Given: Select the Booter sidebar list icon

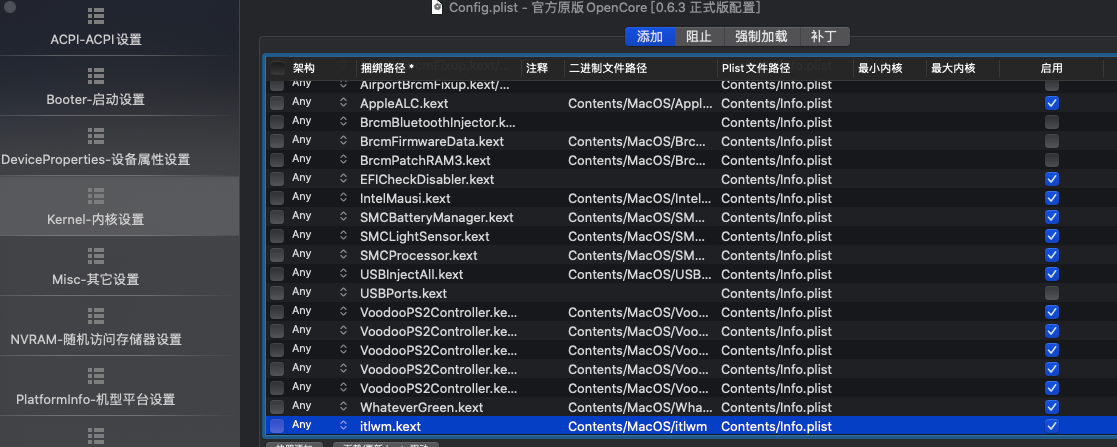Looking at the screenshot, I should pyautogui.click(x=96, y=76).
